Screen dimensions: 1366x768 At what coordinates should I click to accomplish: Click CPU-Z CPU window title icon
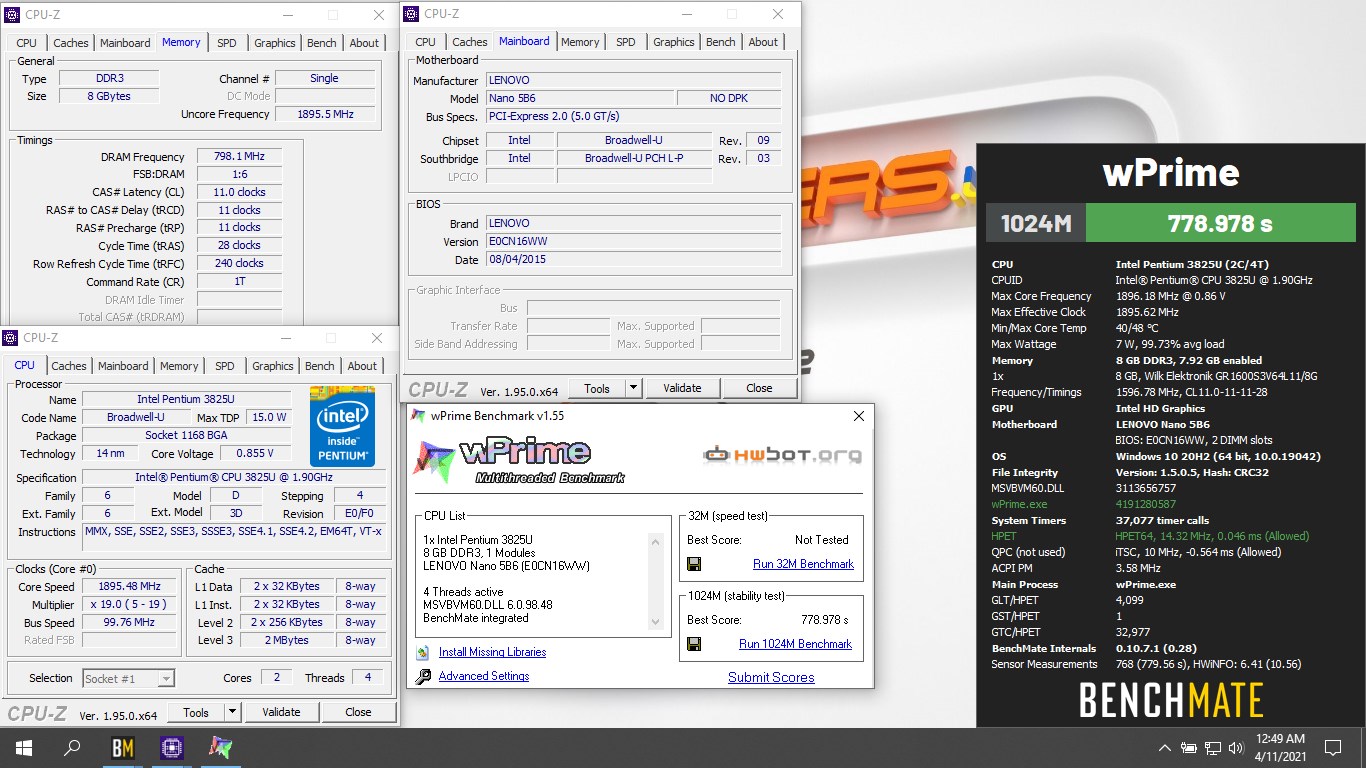[10, 338]
